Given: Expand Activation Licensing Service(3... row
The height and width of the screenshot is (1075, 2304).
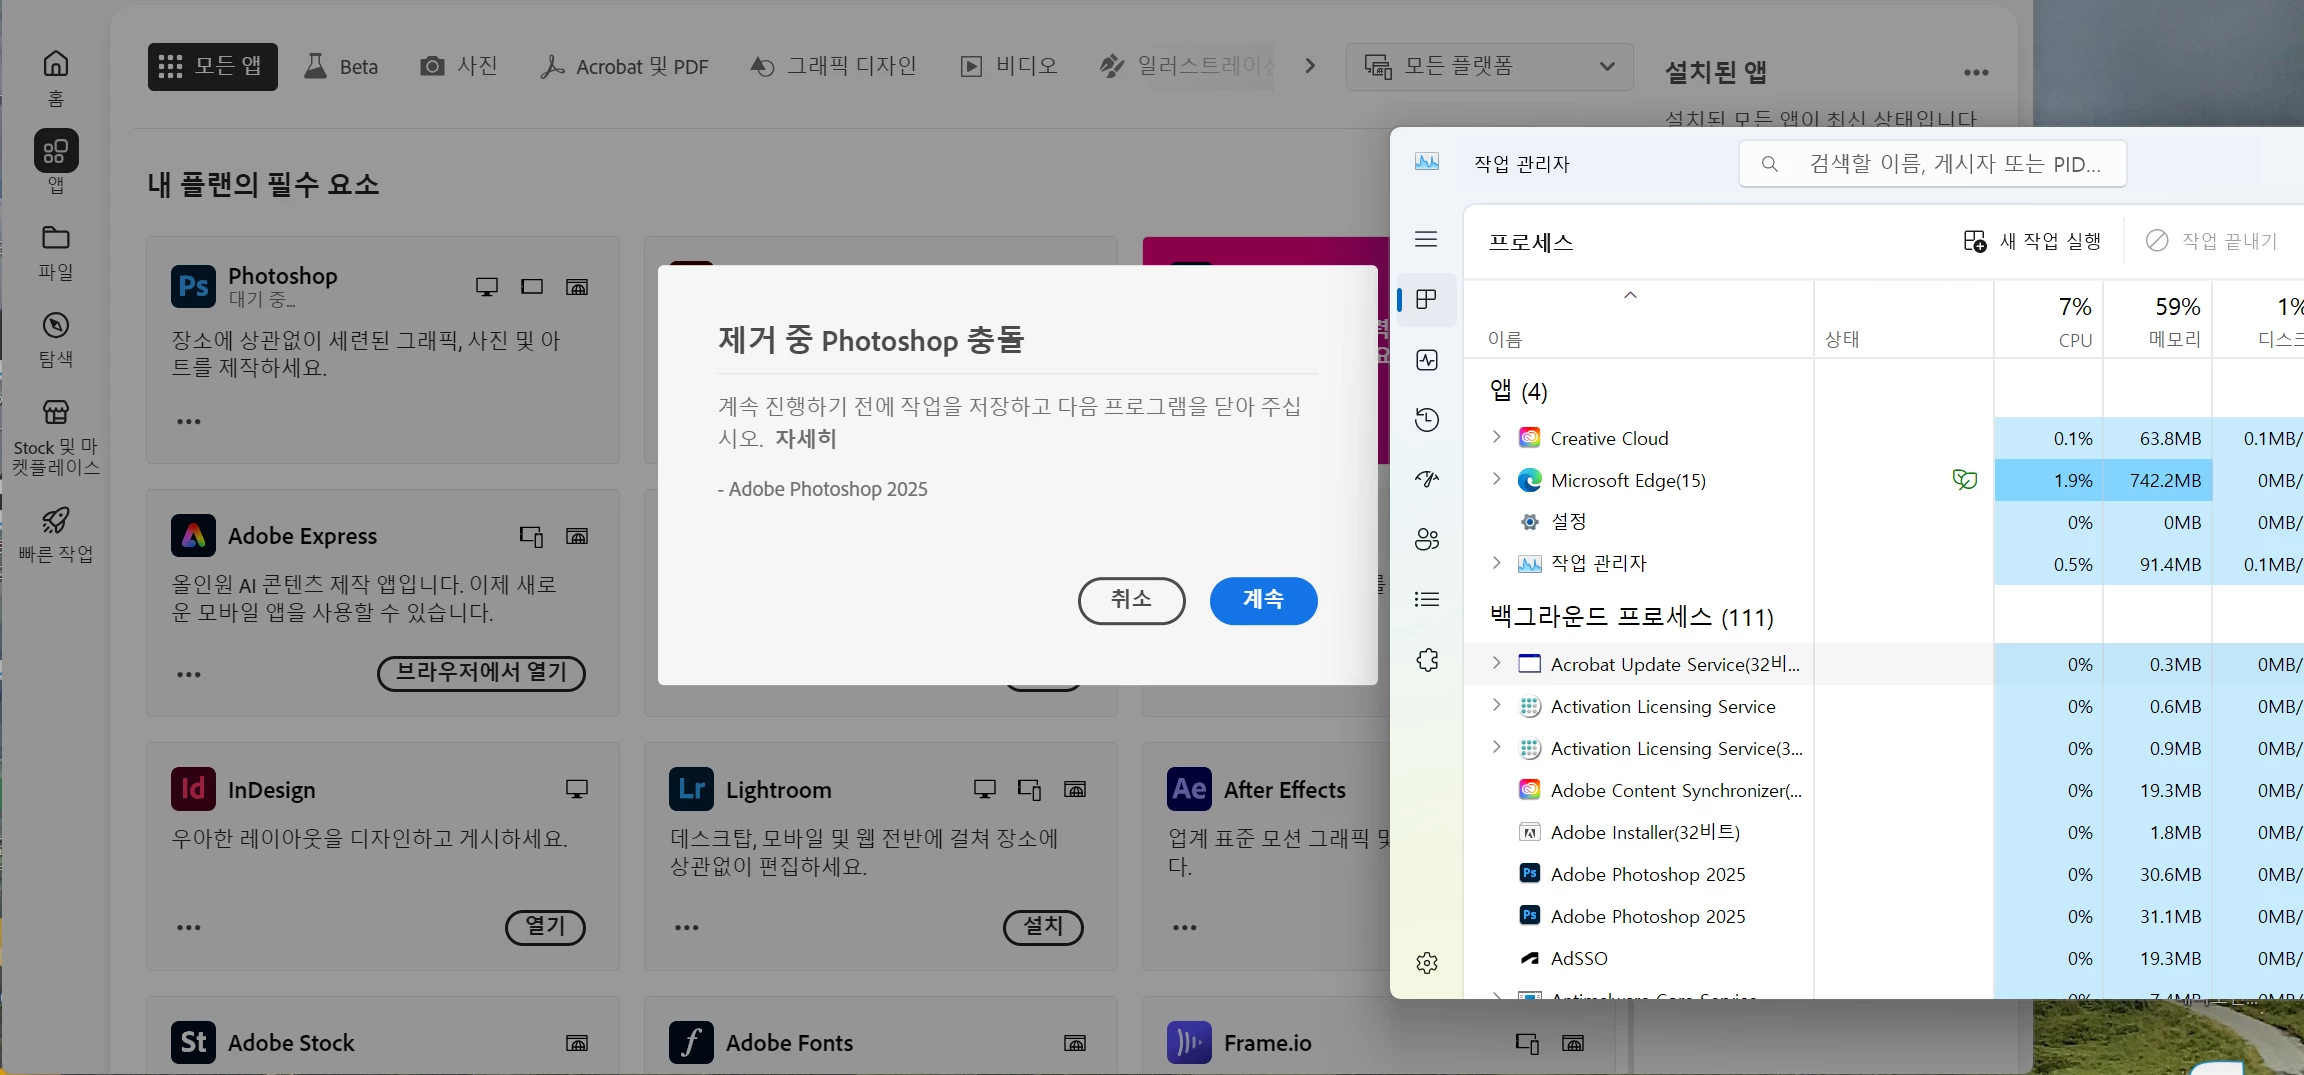Looking at the screenshot, I should (1496, 747).
